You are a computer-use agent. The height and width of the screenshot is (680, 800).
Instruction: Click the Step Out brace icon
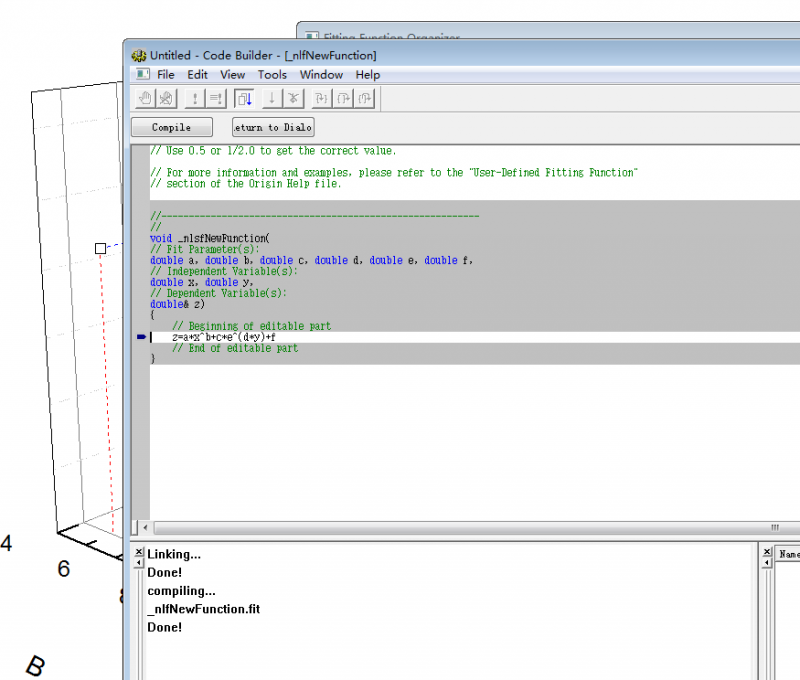(365, 98)
